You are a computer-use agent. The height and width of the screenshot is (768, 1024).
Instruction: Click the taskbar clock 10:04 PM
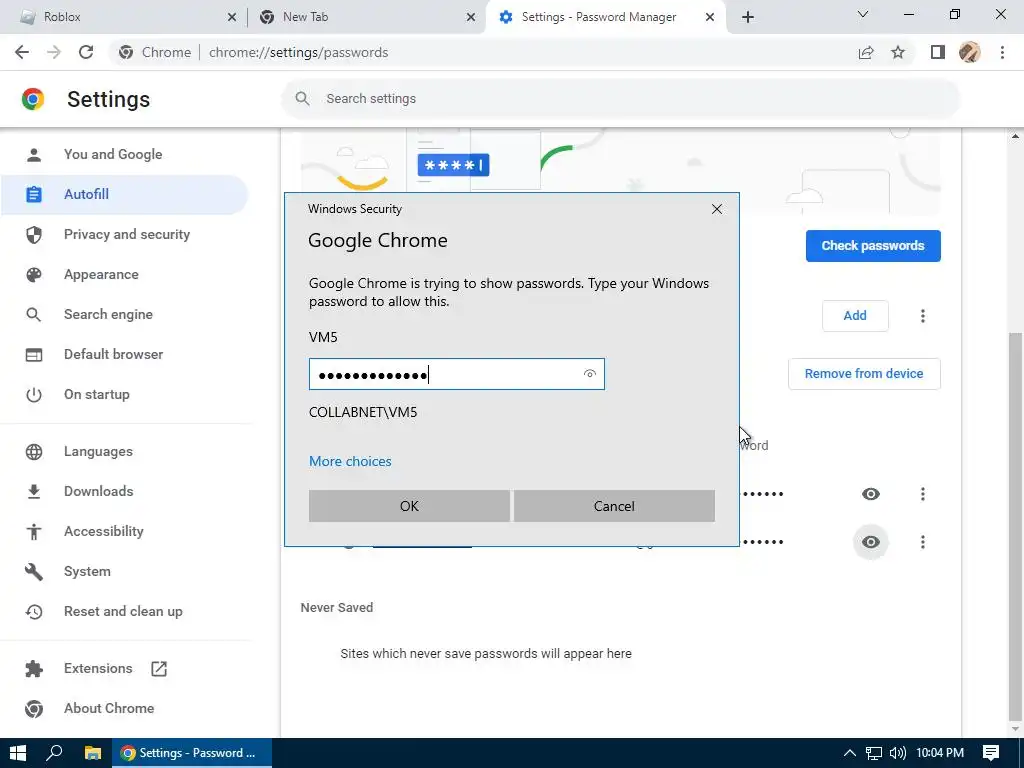tap(940, 753)
